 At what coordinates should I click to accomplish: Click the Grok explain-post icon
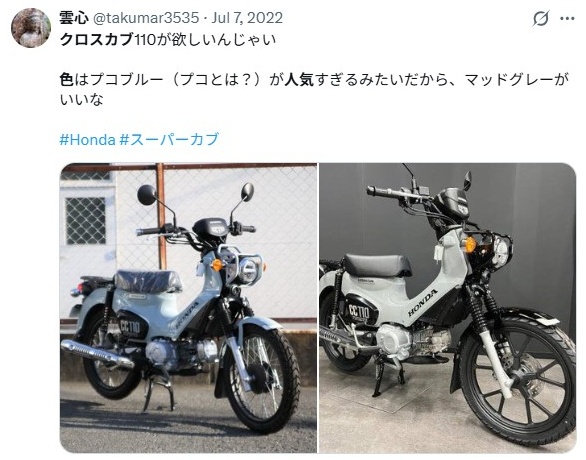(541, 18)
